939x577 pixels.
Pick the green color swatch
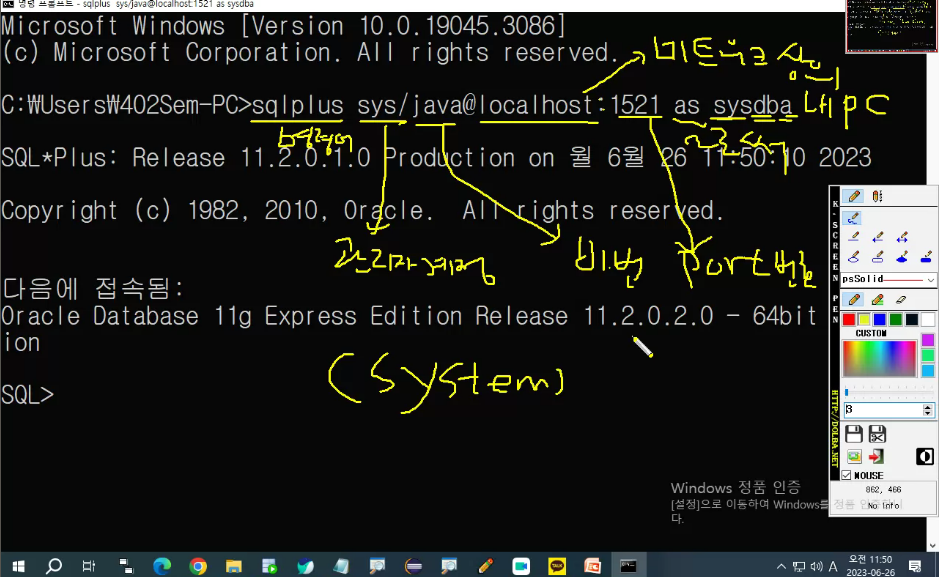pyautogui.click(x=896, y=319)
